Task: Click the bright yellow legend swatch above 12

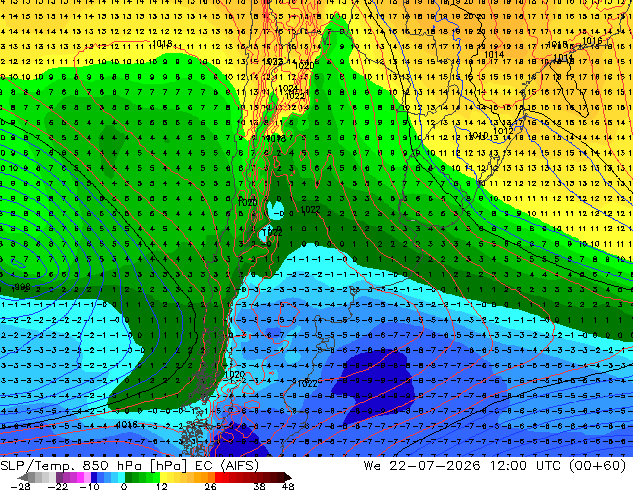Action: click(163, 477)
